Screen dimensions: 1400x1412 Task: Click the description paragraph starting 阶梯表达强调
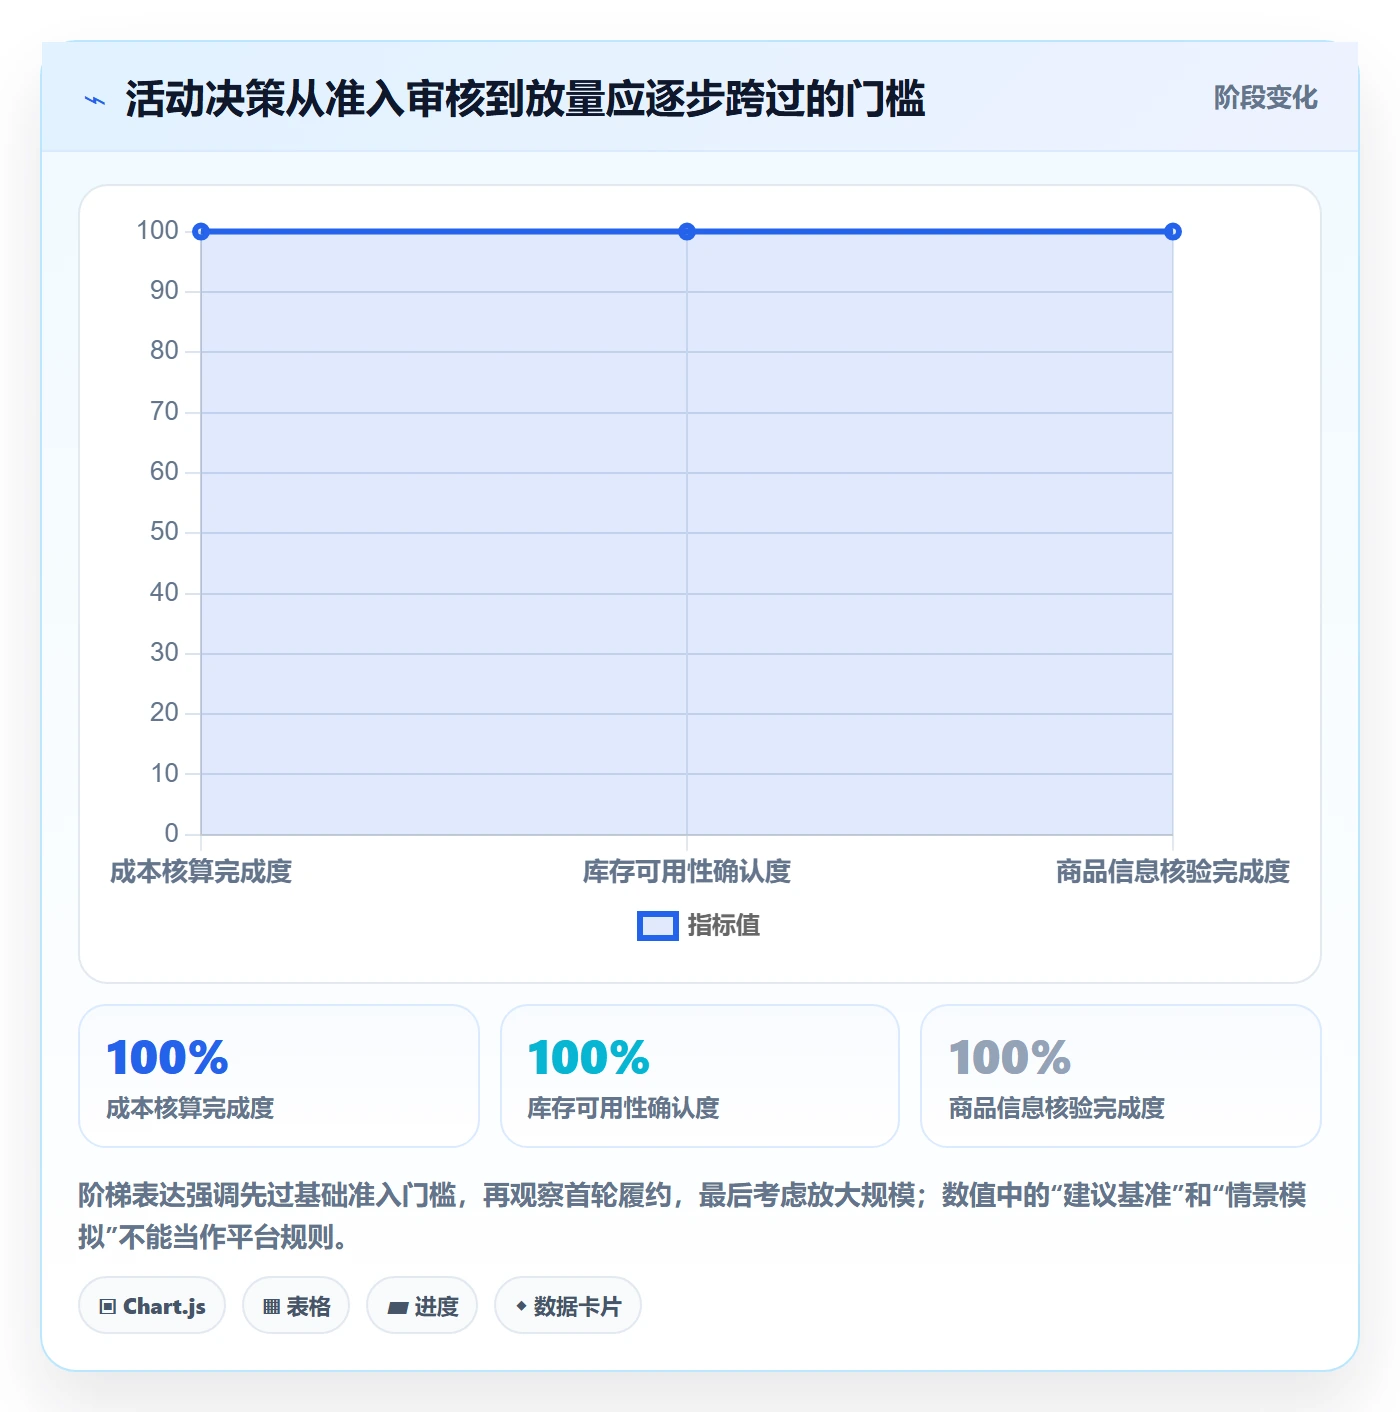point(692,1216)
